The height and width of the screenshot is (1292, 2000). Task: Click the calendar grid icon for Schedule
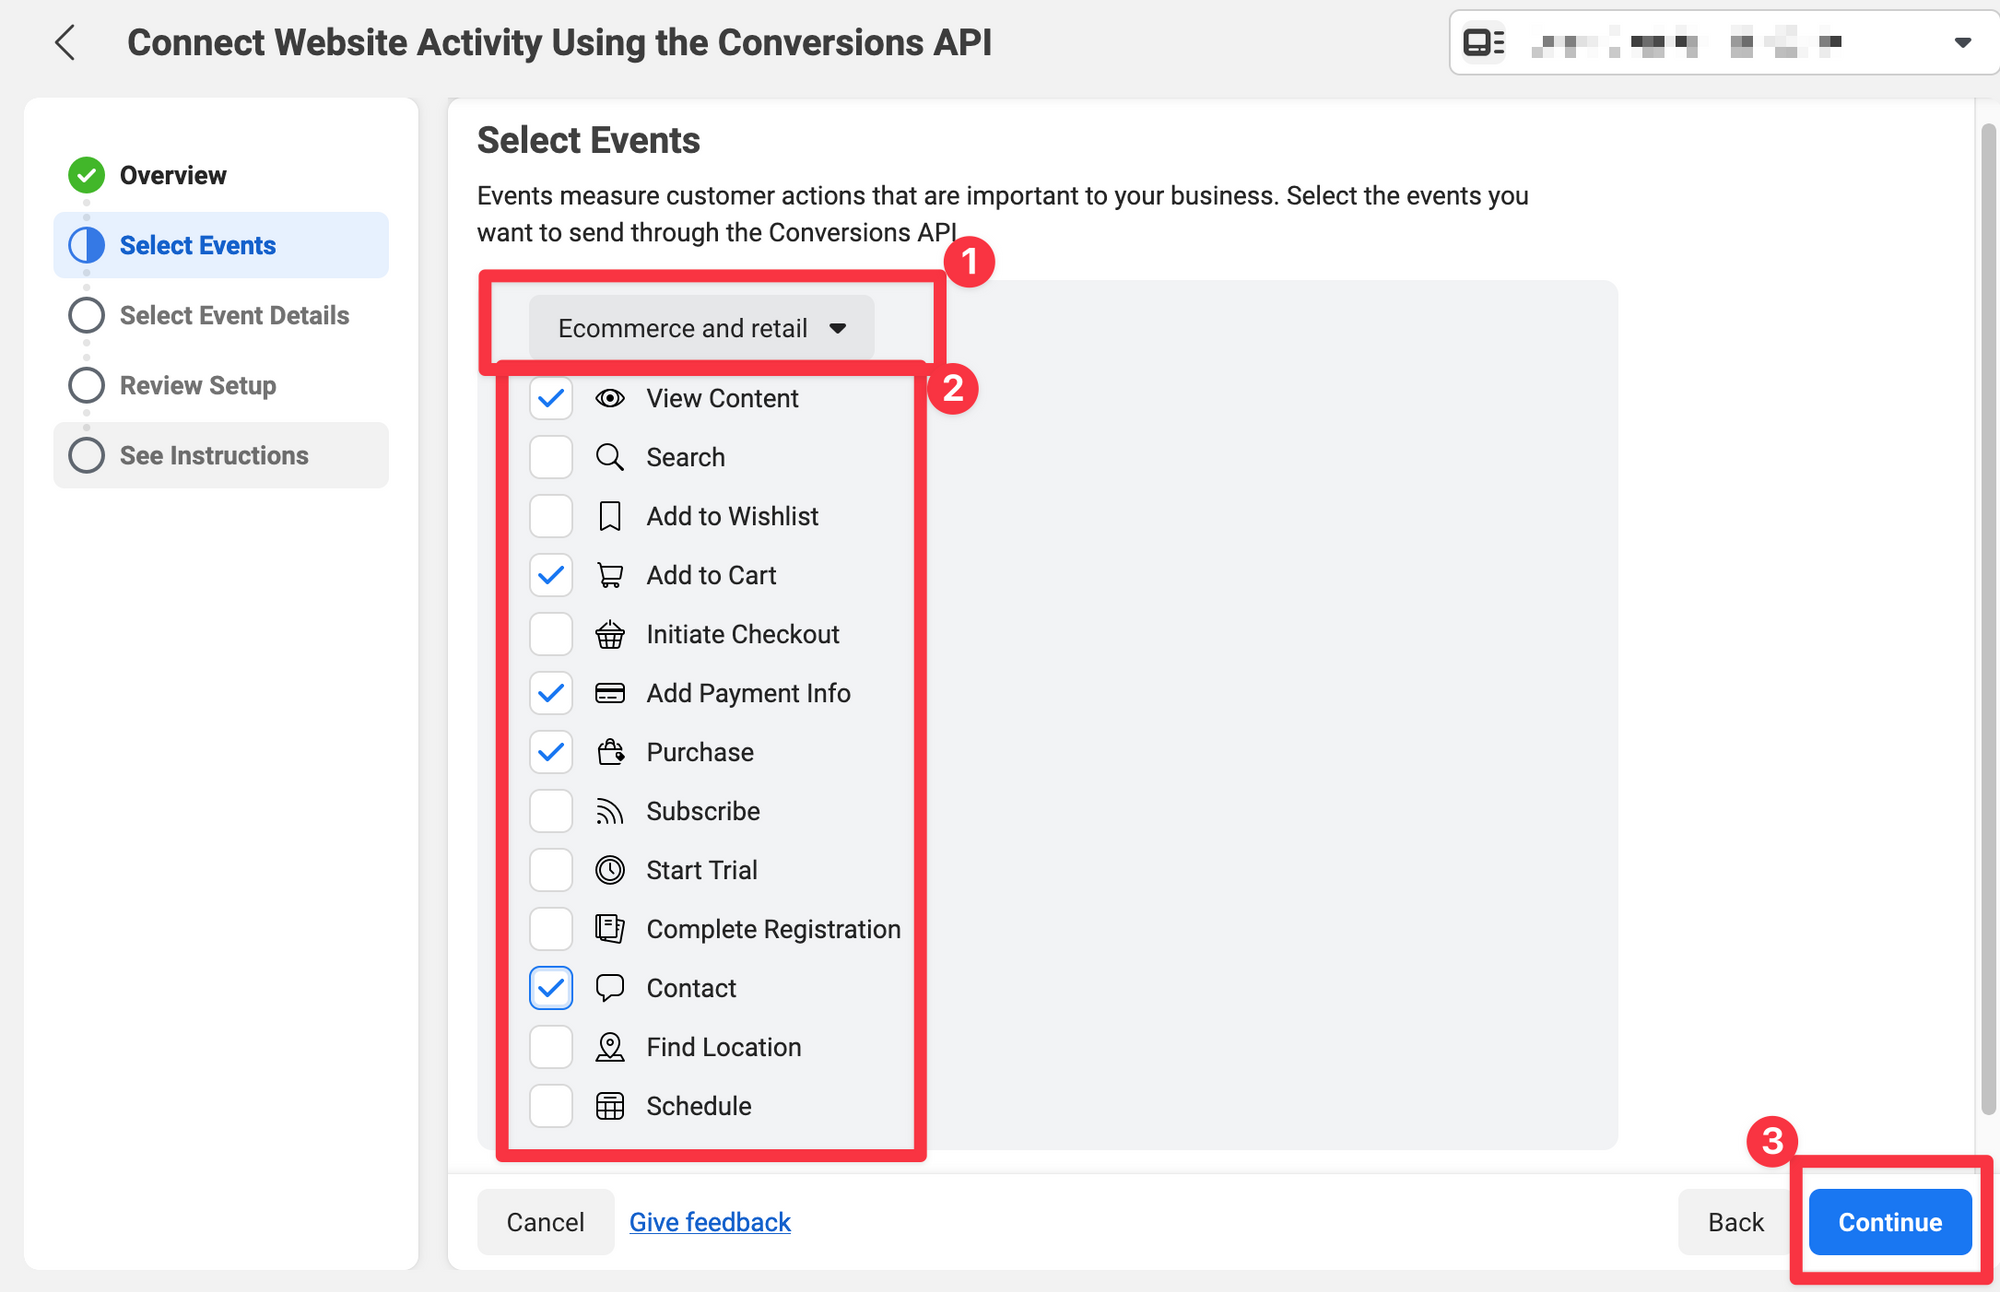coord(610,1106)
